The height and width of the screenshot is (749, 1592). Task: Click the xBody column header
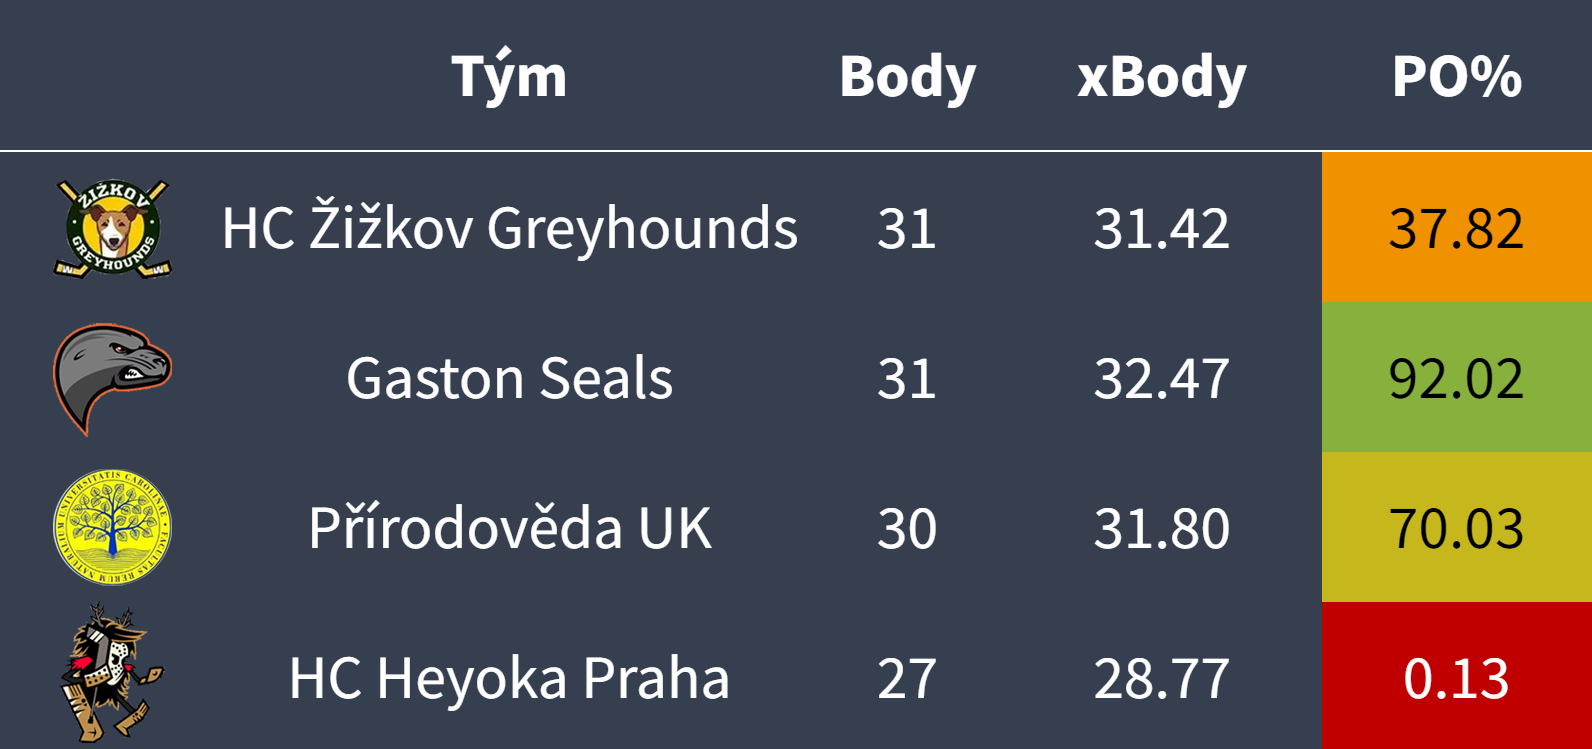[x=1161, y=77]
